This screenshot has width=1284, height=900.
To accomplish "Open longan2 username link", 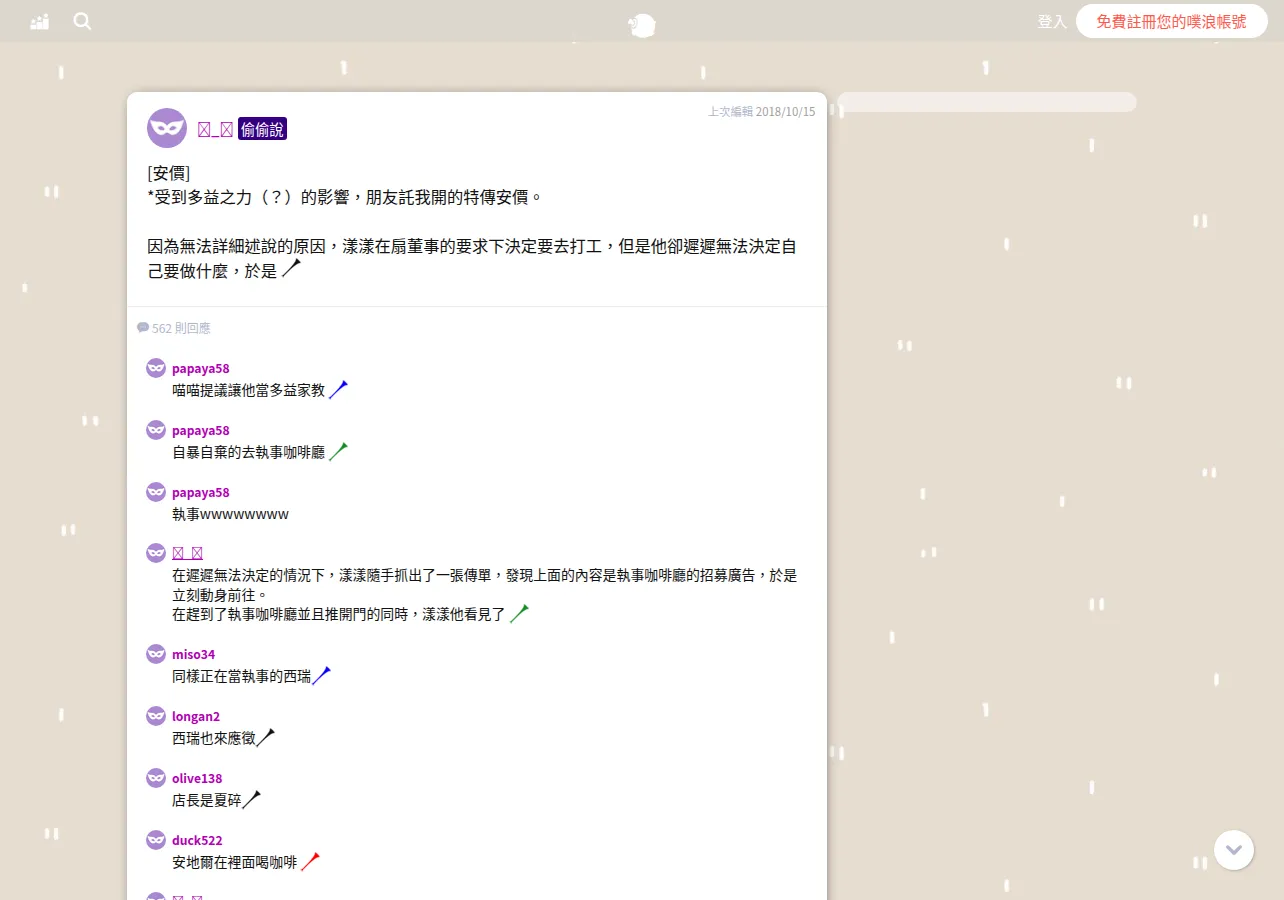I will pyautogui.click(x=196, y=716).
